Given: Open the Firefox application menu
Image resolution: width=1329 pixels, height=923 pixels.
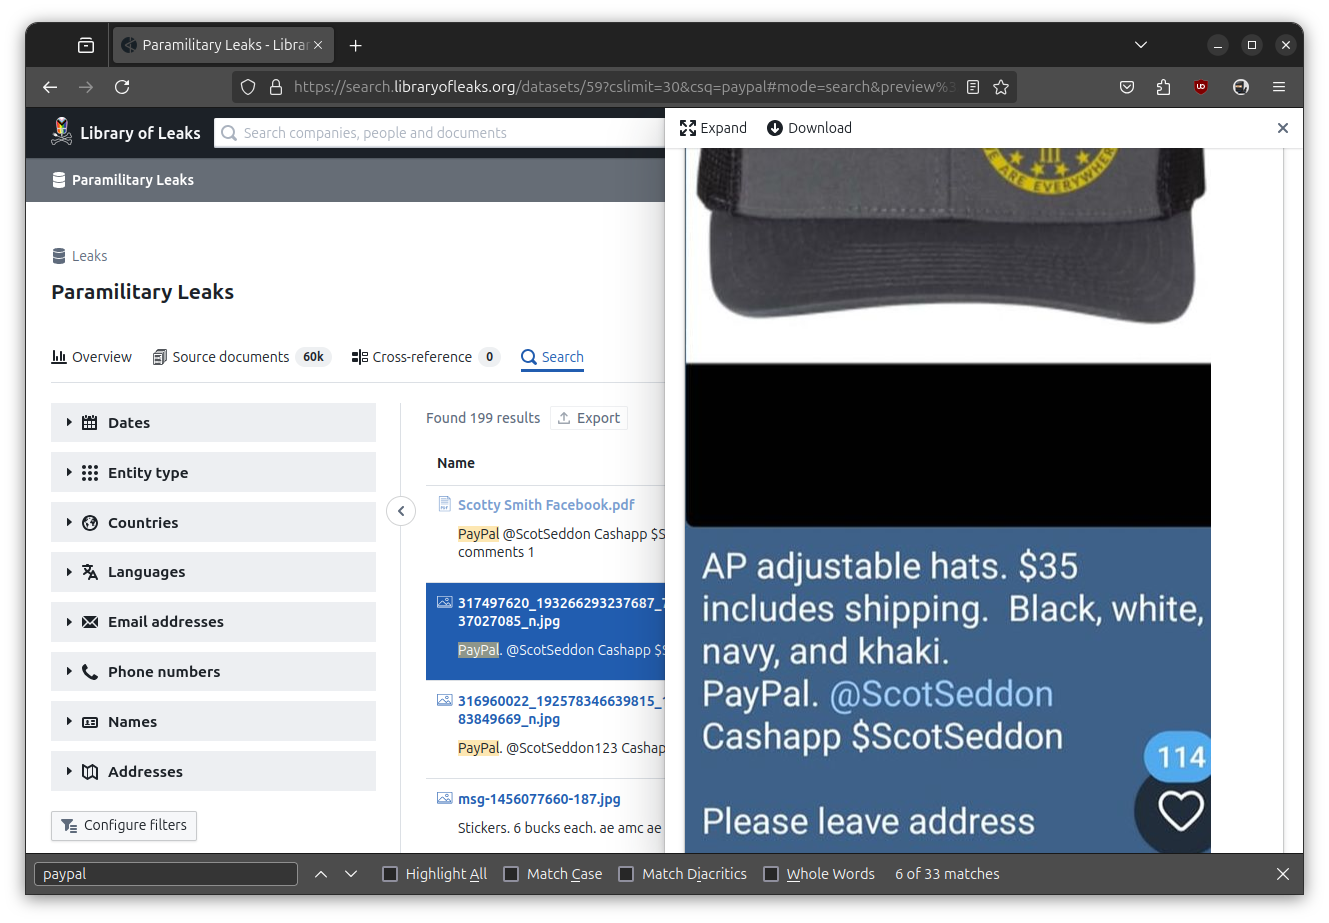Looking at the screenshot, I should [x=1279, y=87].
